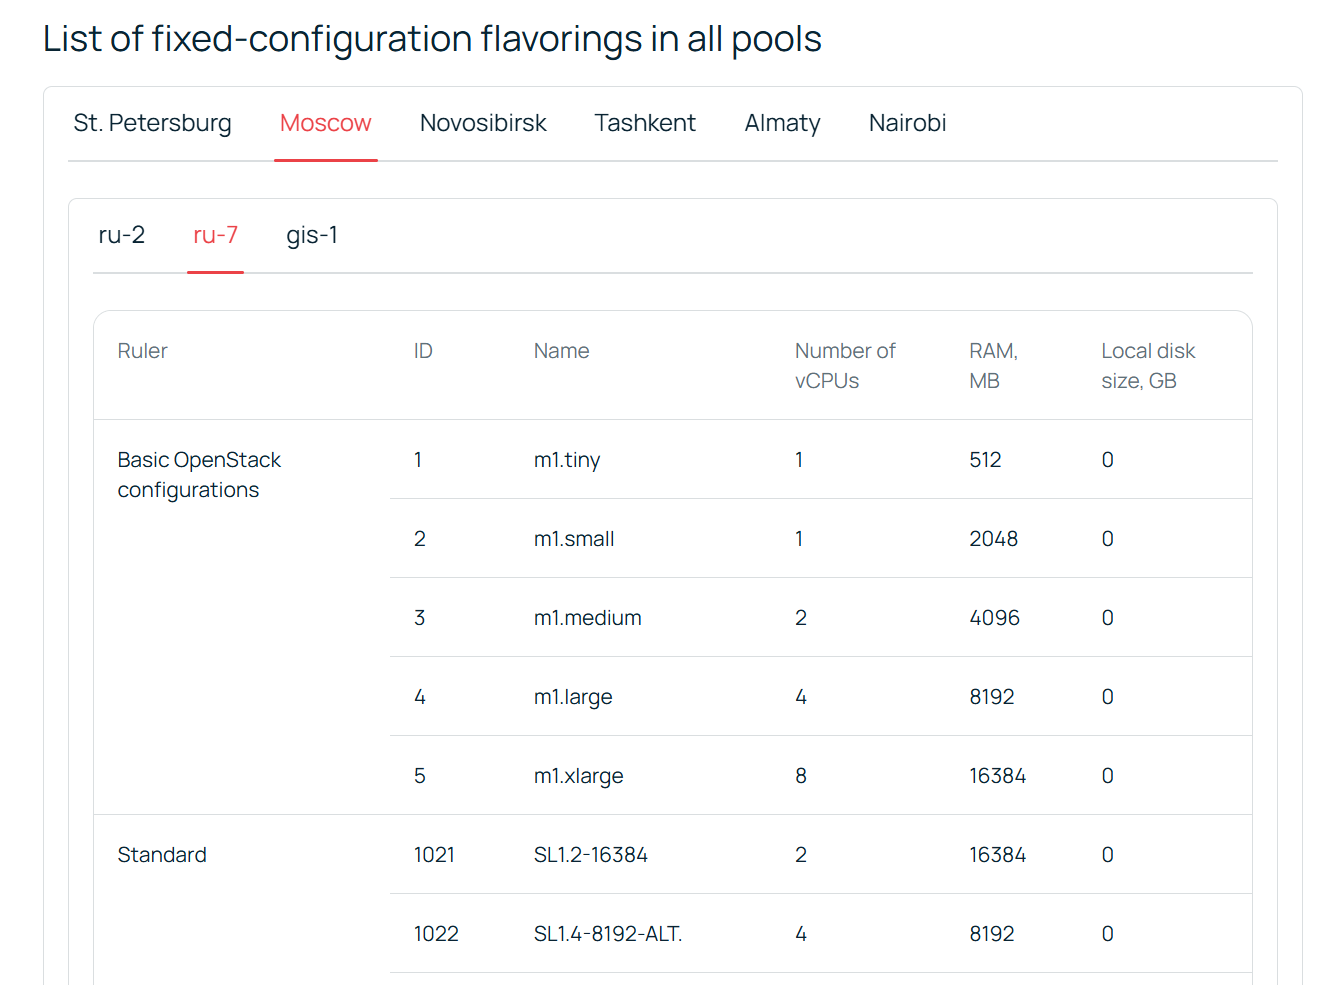Screen dimensions: 1343x985
Task: Click the SL1.2-16384 flavor name
Action: (x=591, y=855)
